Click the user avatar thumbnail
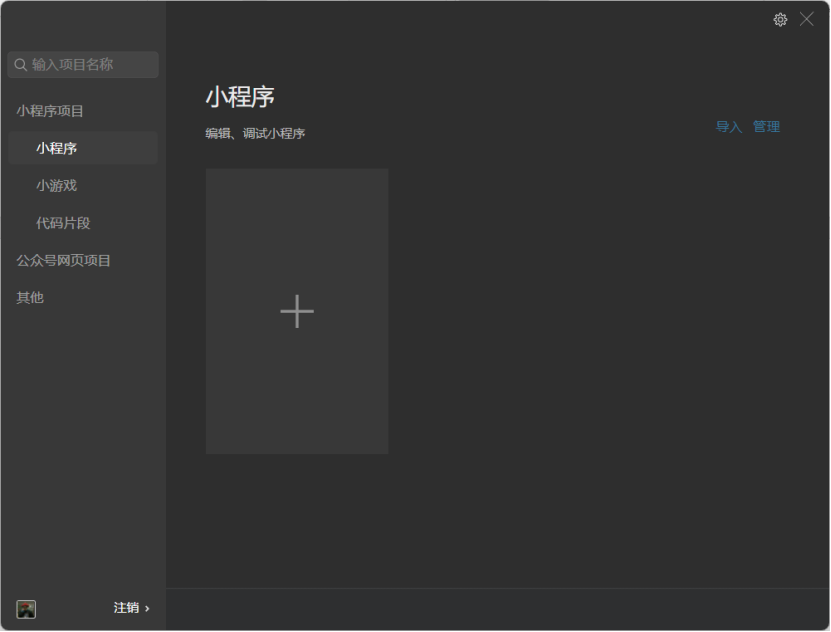Image resolution: width=831 pixels, height=632 pixels. click(26, 609)
